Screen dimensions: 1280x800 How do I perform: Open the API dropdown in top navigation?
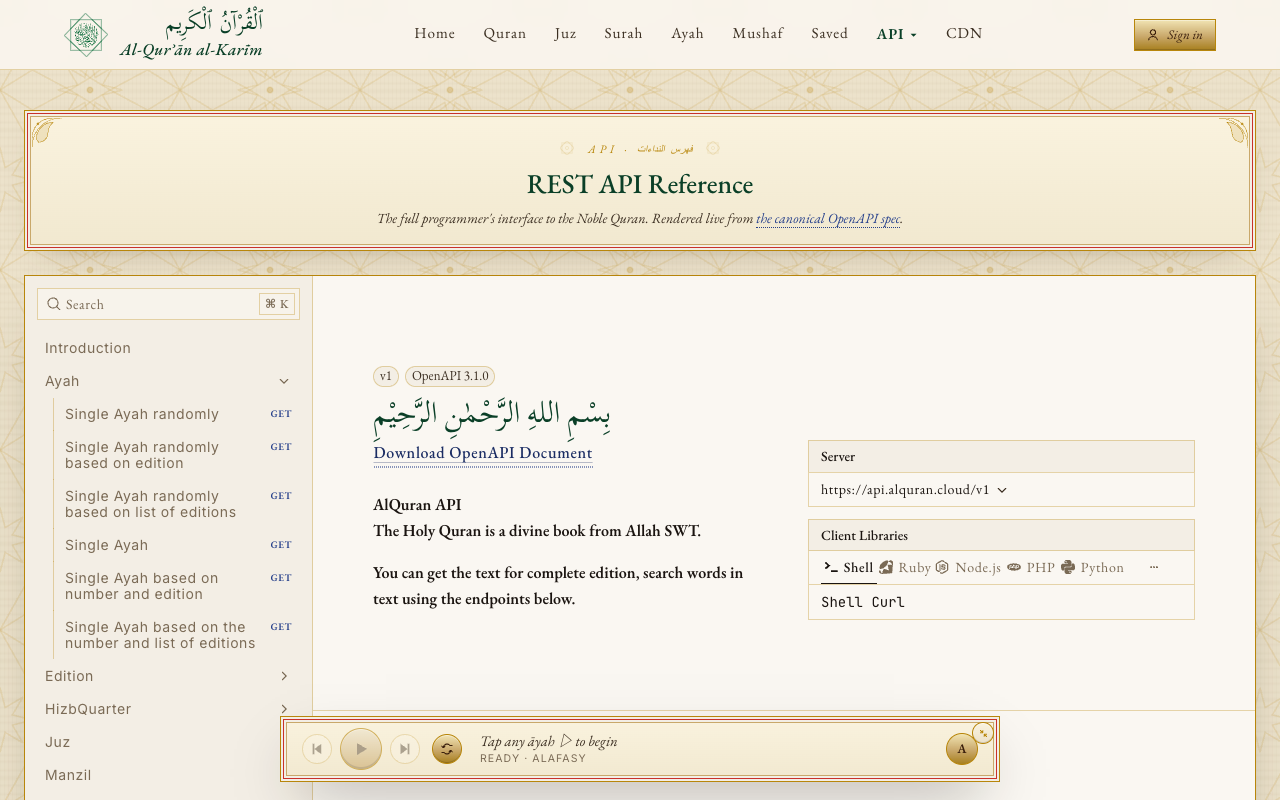897,34
